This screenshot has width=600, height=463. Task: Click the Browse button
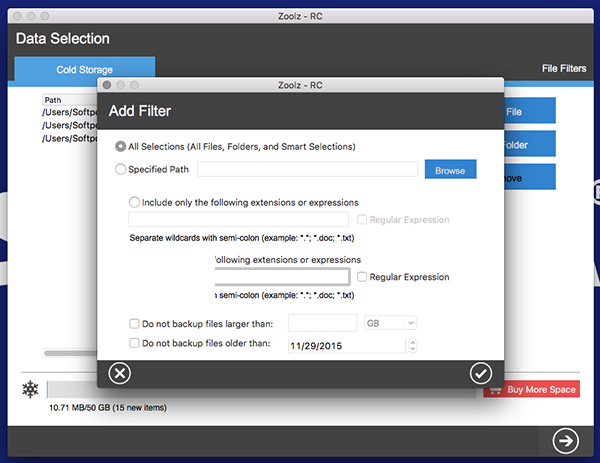450,169
